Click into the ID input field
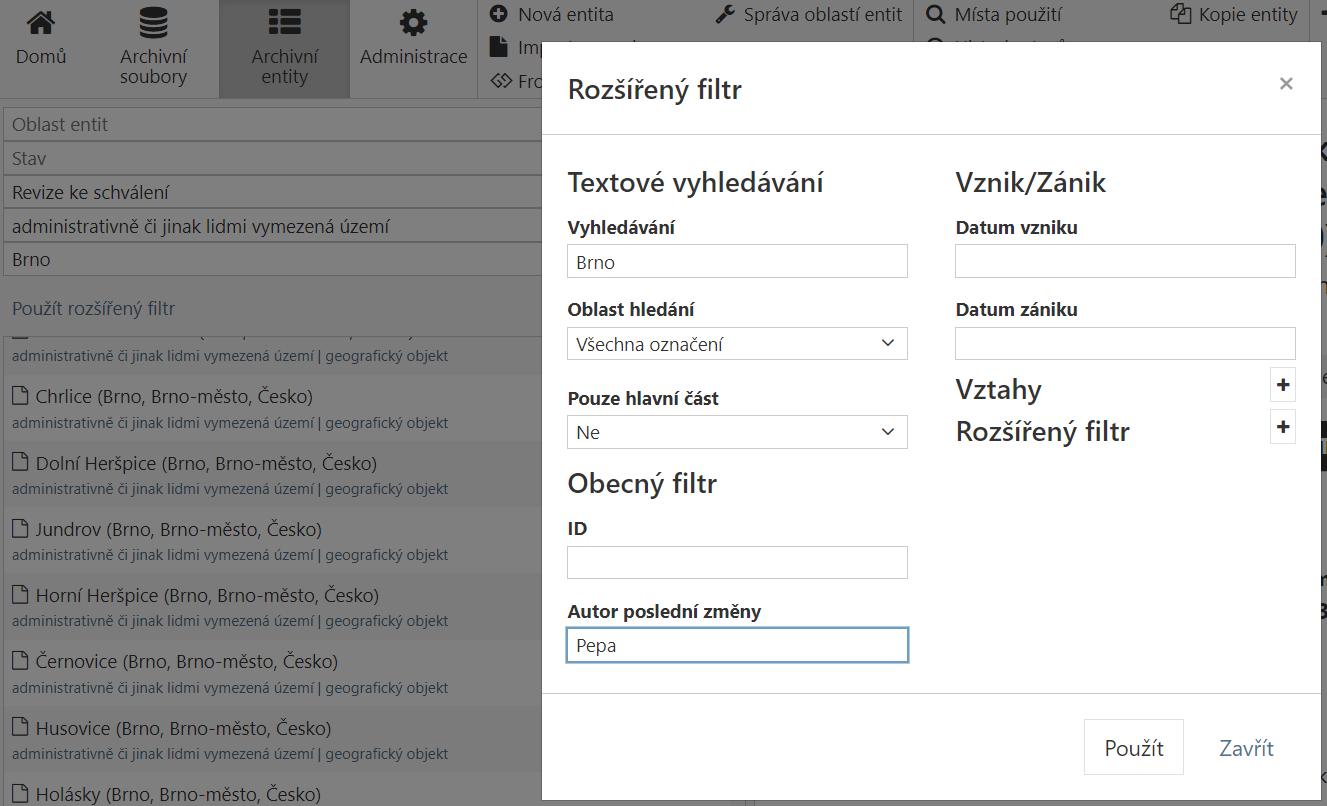 (x=737, y=563)
